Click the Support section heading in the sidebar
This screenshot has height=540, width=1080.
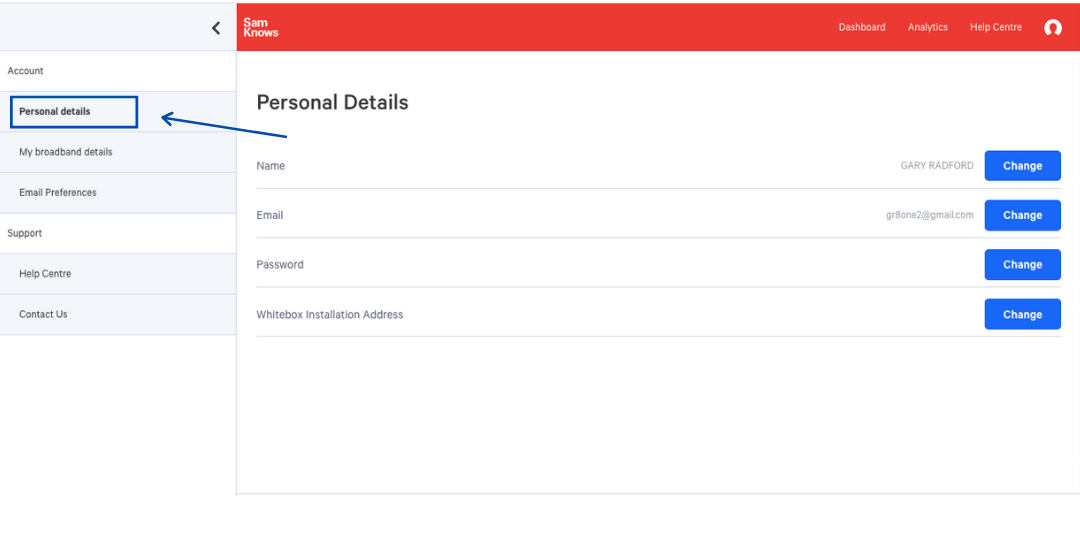click(x=25, y=234)
